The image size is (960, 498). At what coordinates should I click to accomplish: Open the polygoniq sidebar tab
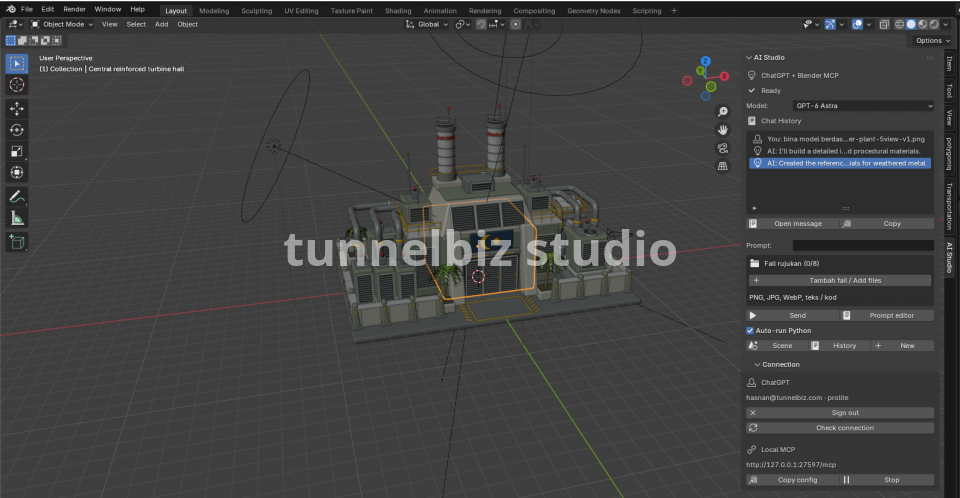point(950,154)
